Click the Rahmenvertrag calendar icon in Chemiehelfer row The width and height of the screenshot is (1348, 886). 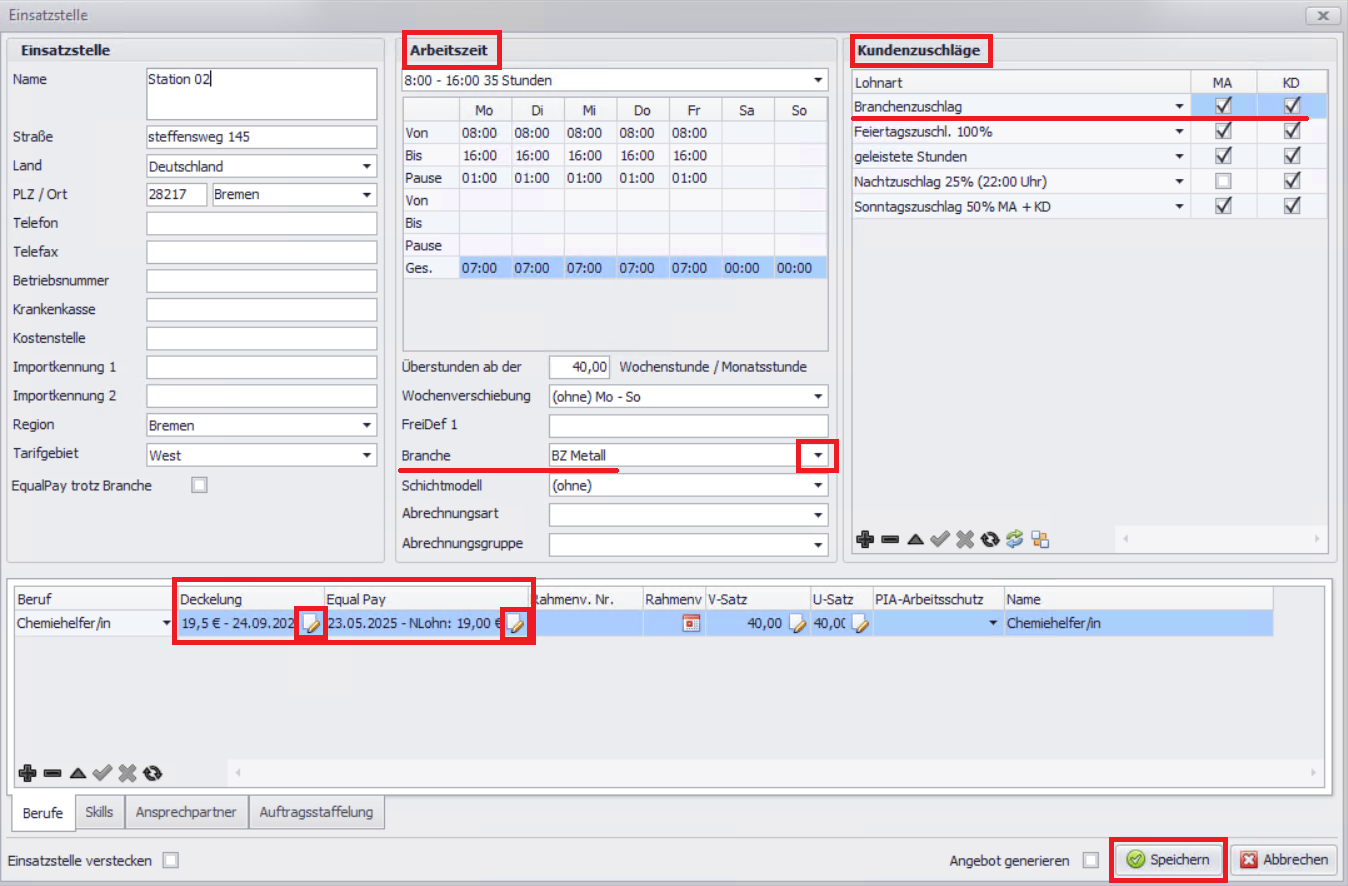coord(690,624)
